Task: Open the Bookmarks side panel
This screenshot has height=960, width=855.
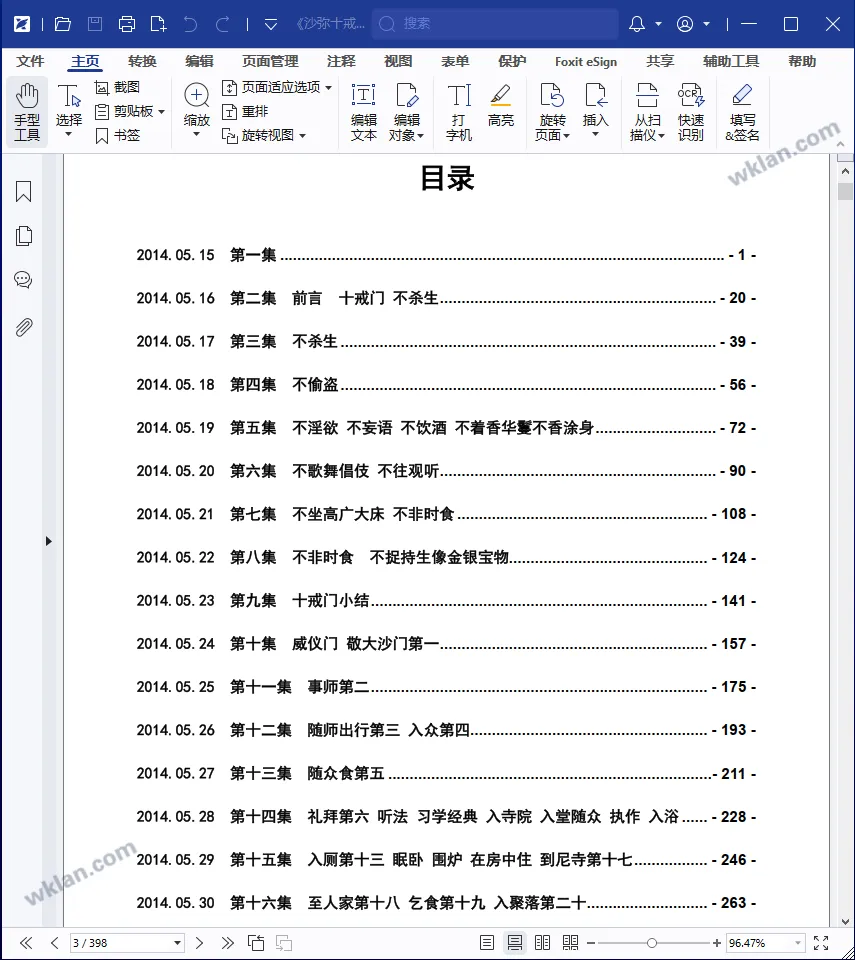Action: pos(23,192)
